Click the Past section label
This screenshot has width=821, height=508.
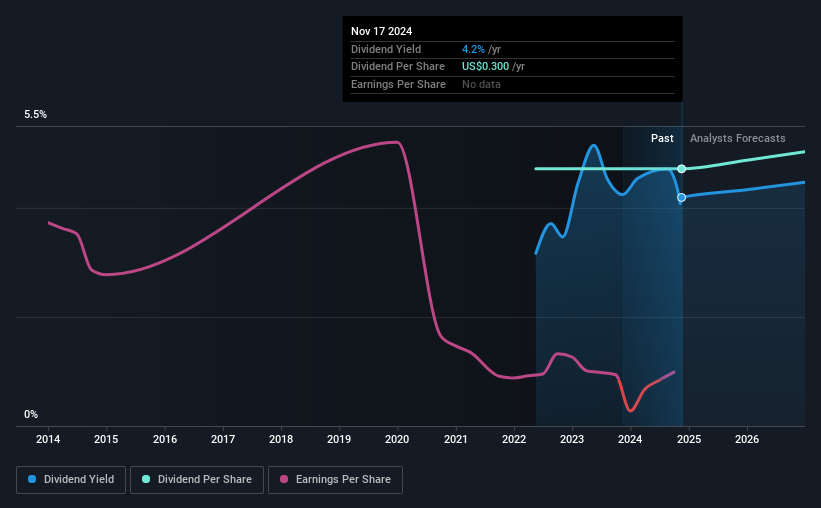click(x=662, y=138)
